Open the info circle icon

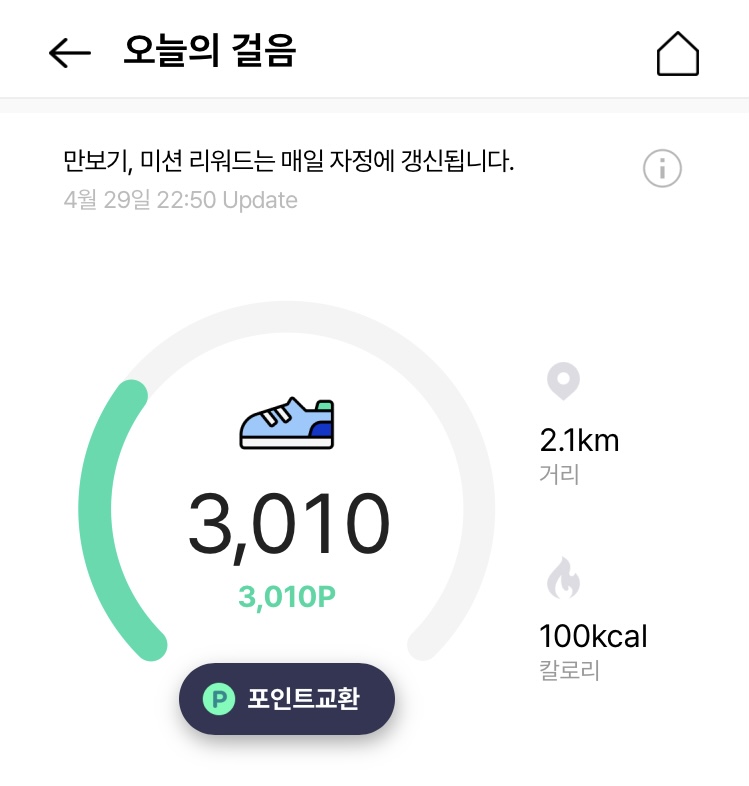(662, 168)
